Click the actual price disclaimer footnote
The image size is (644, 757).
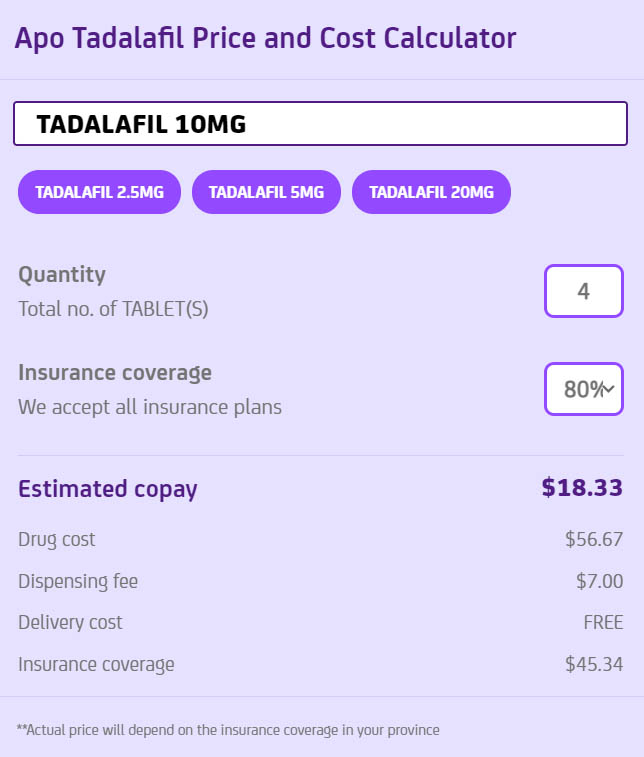[x=228, y=730]
